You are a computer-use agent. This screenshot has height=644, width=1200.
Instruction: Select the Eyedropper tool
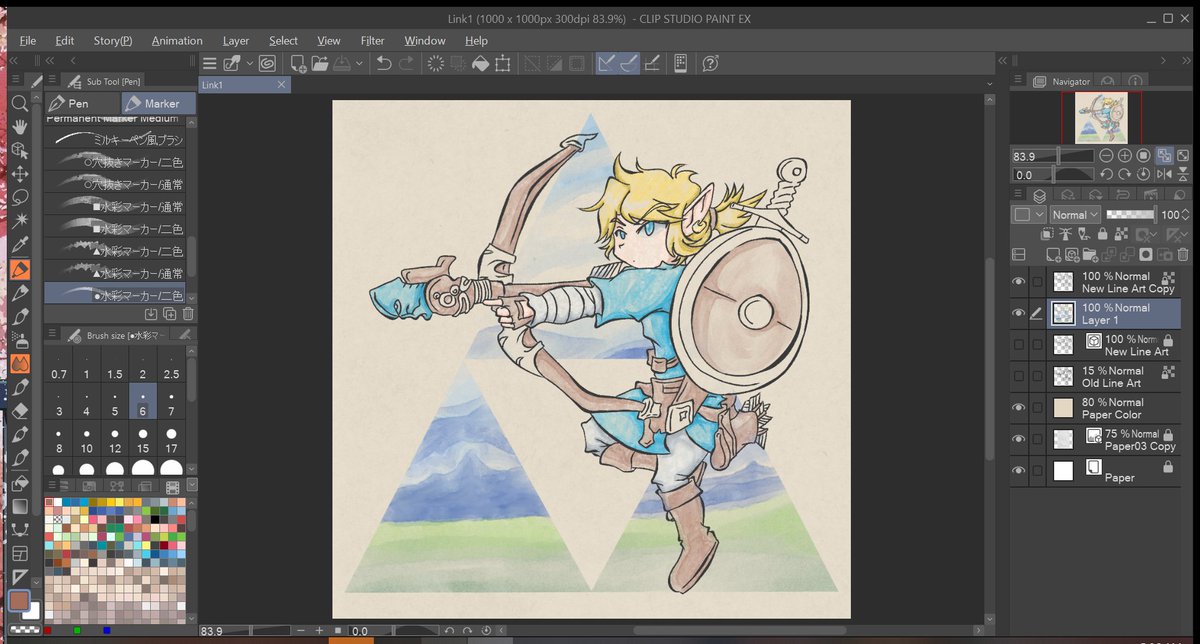click(19, 245)
